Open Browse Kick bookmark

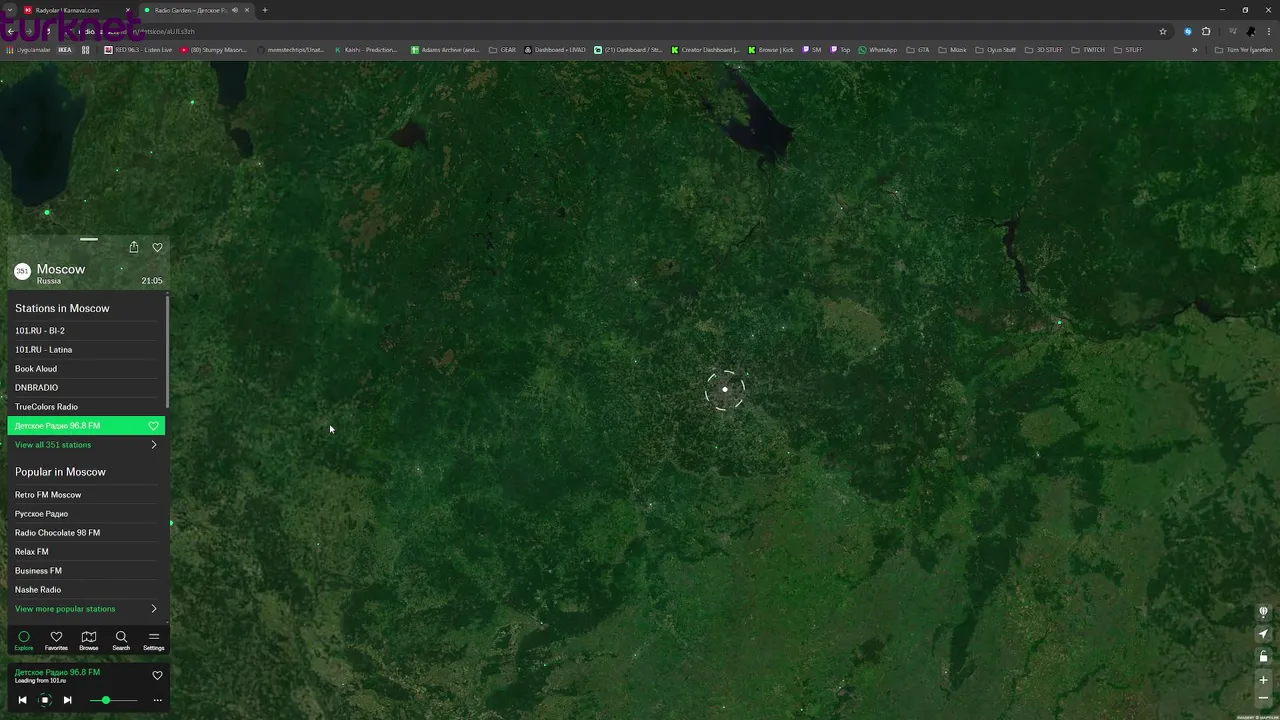pos(770,50)
